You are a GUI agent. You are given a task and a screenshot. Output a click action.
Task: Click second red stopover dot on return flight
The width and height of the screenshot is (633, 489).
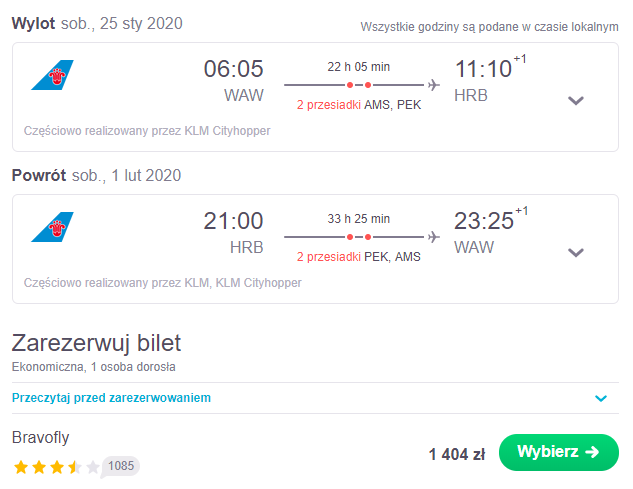pos(368,237)
